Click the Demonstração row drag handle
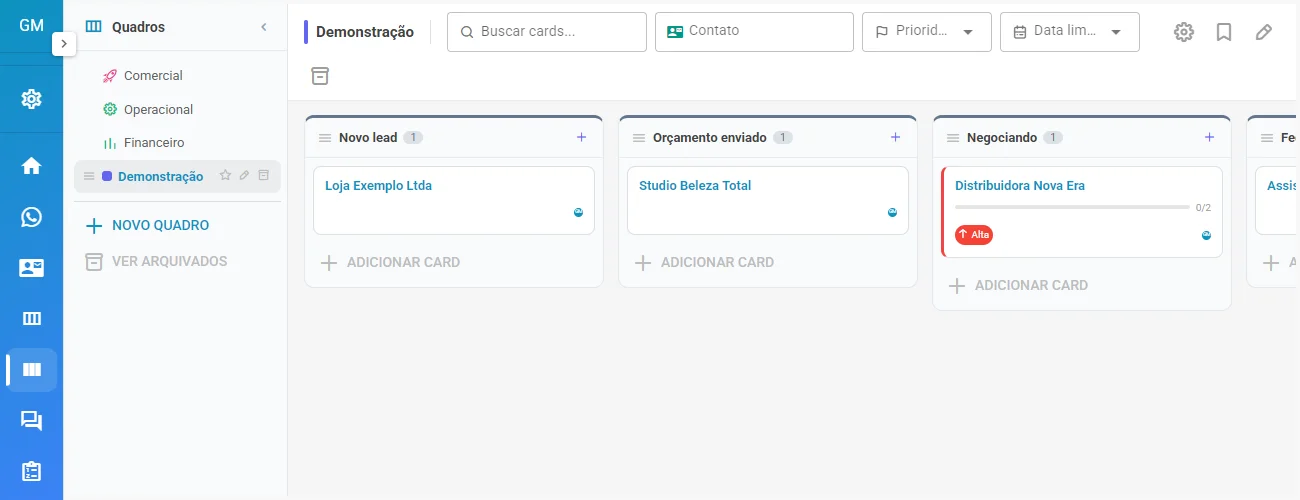 89,176
